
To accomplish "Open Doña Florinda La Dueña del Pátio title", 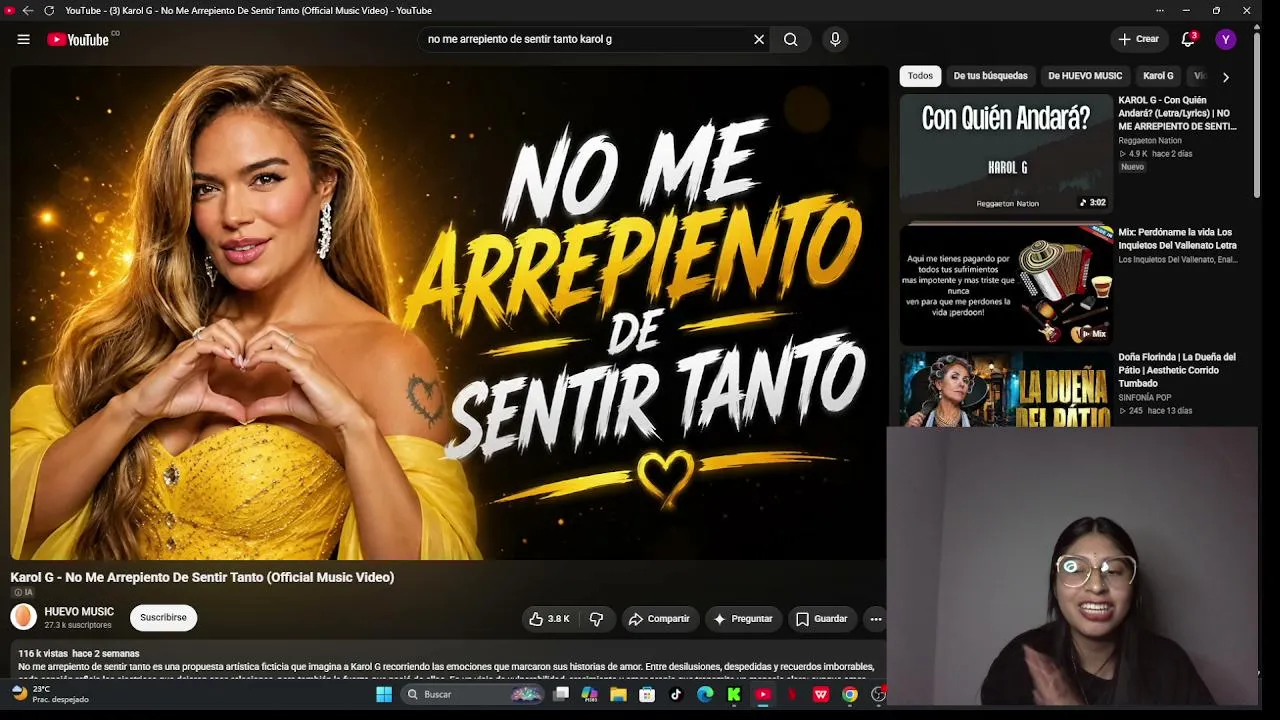I will tap(1177, 370).
